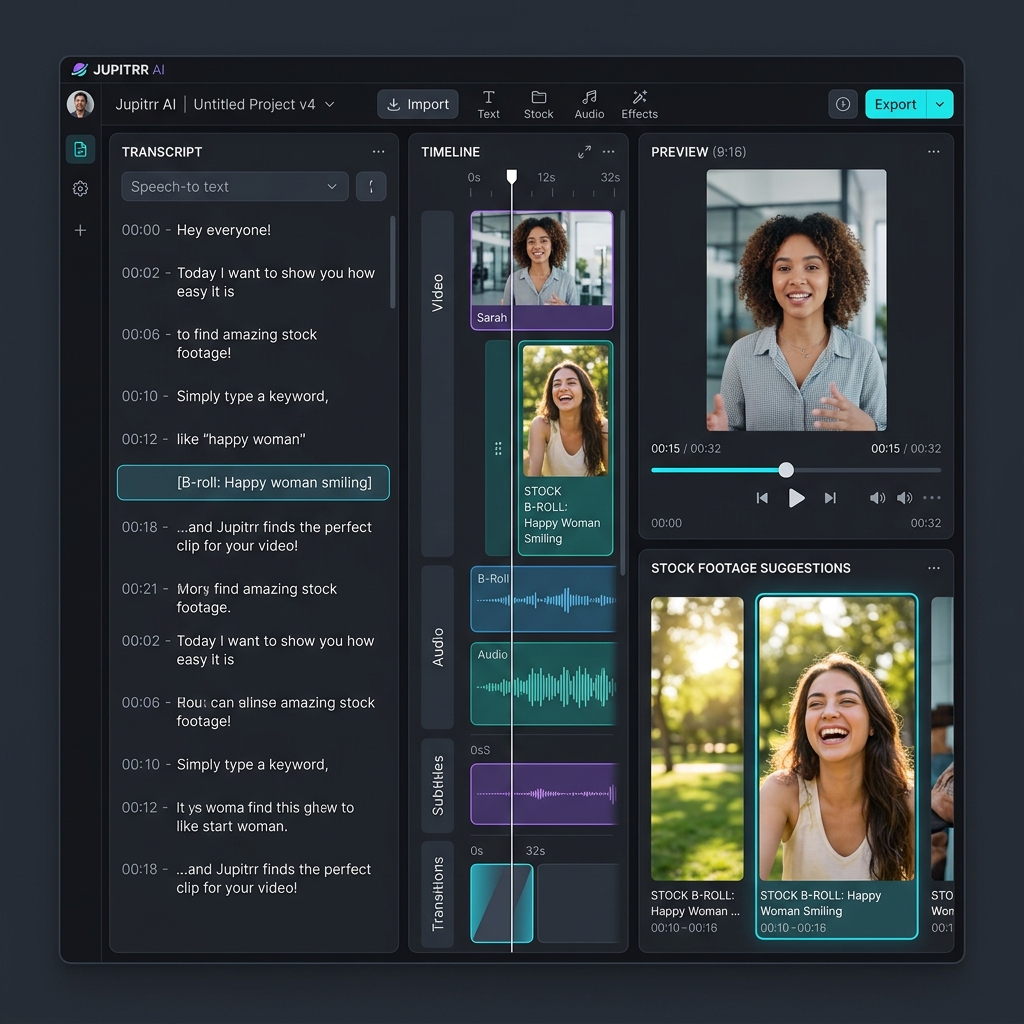Click the first volume speaker icon
This screenshot has width=1024, height=1024.
pyautogui.click(x=877, y=498)
